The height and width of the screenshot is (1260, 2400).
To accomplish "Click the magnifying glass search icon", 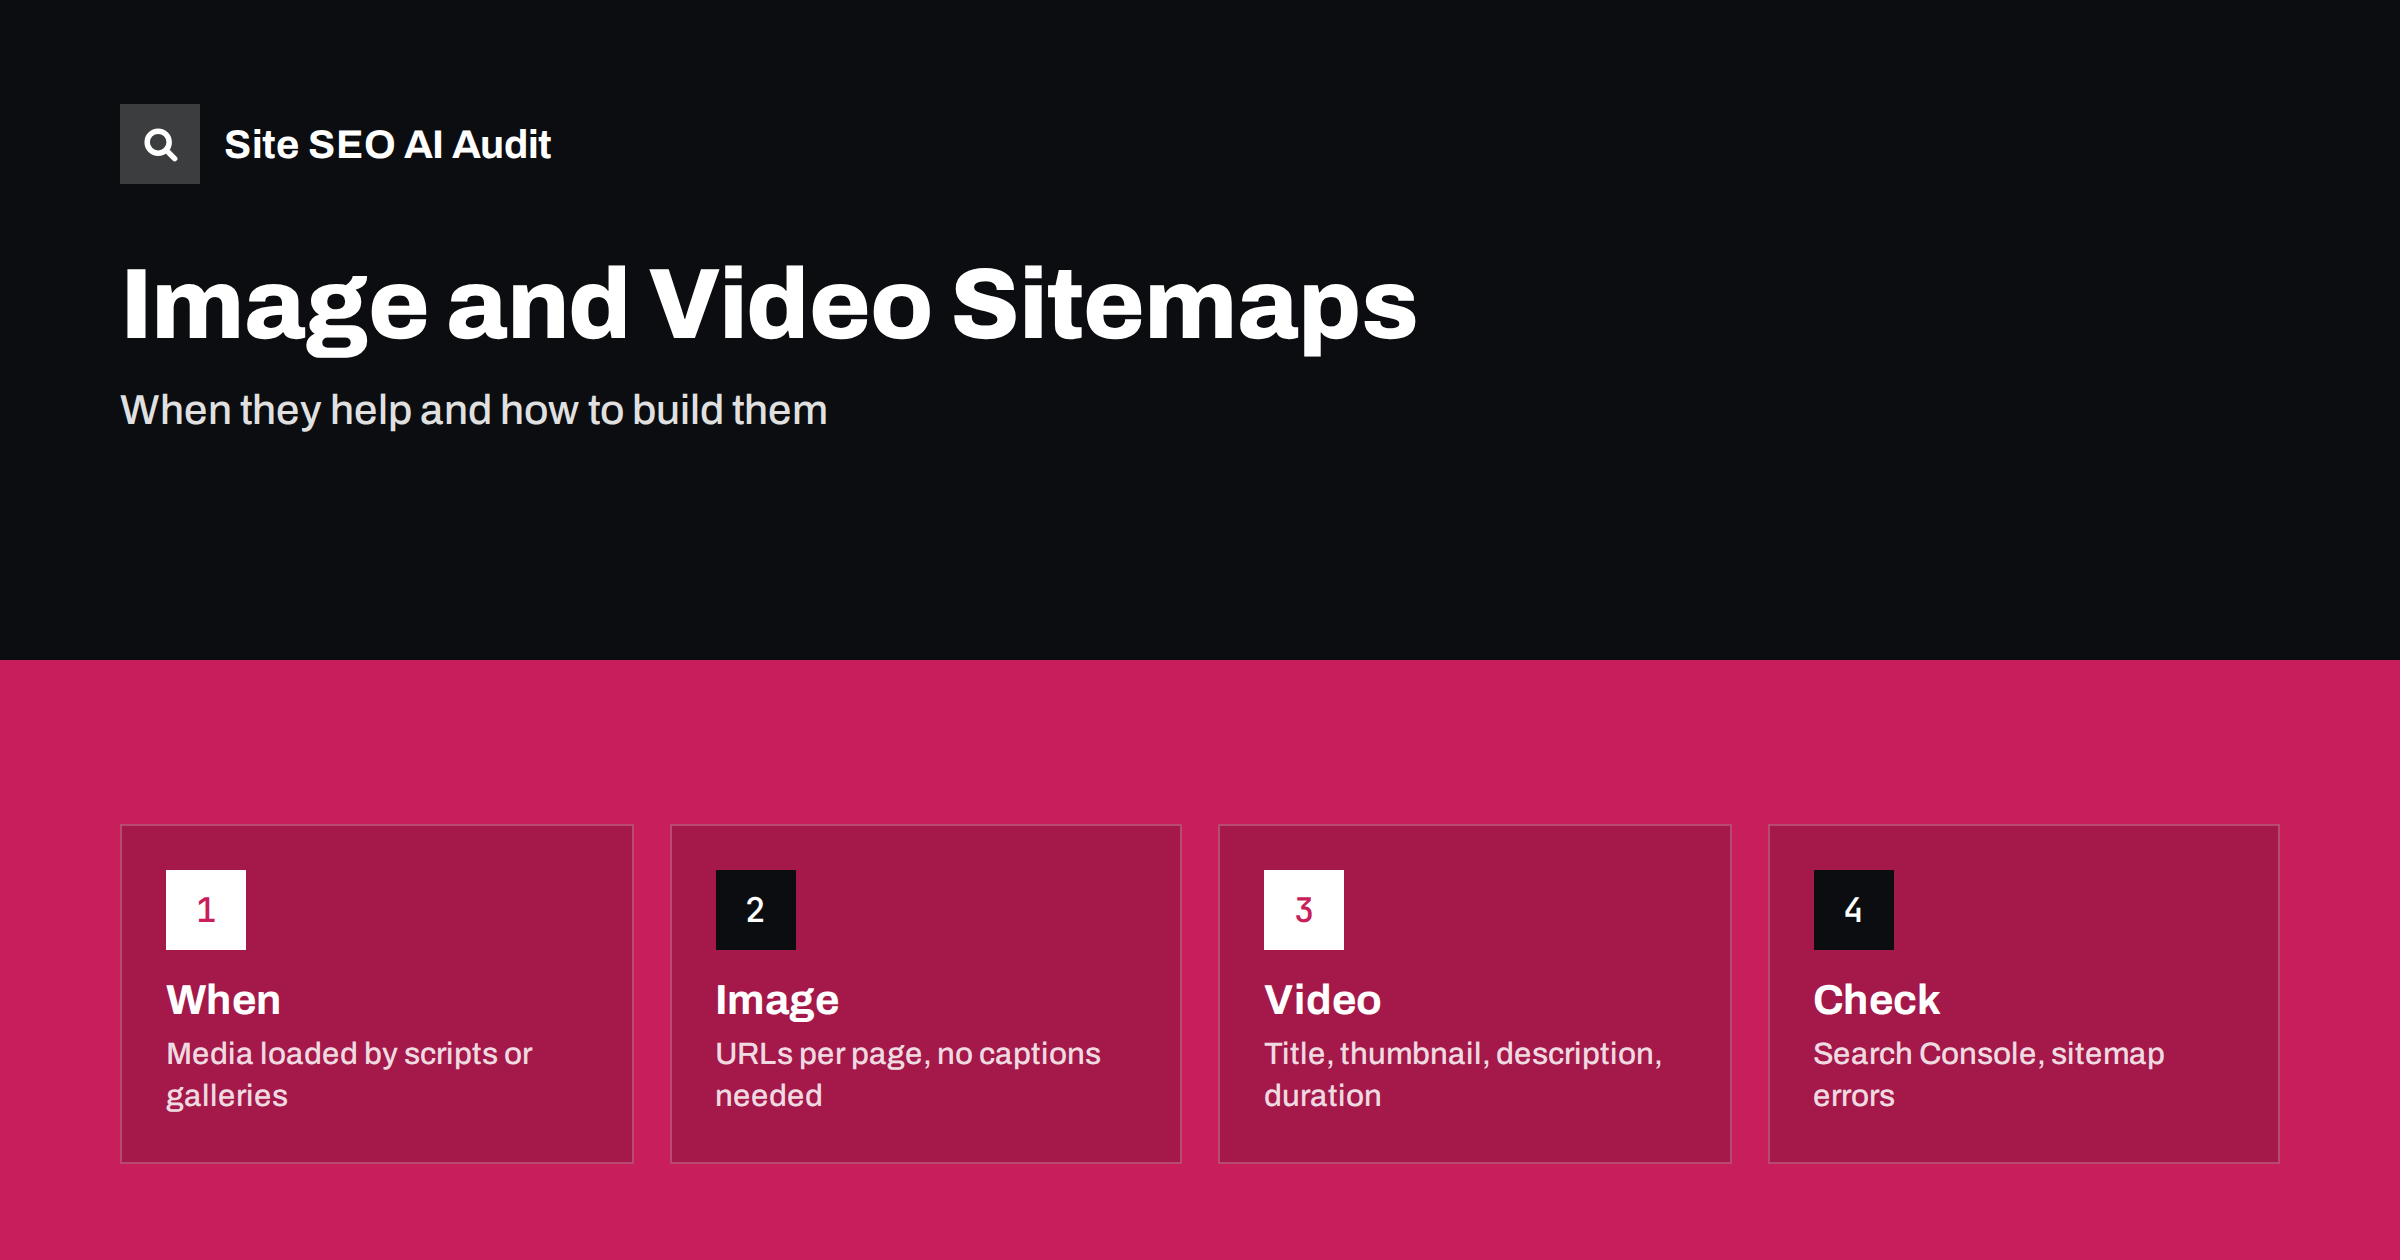I will [160, 144].
